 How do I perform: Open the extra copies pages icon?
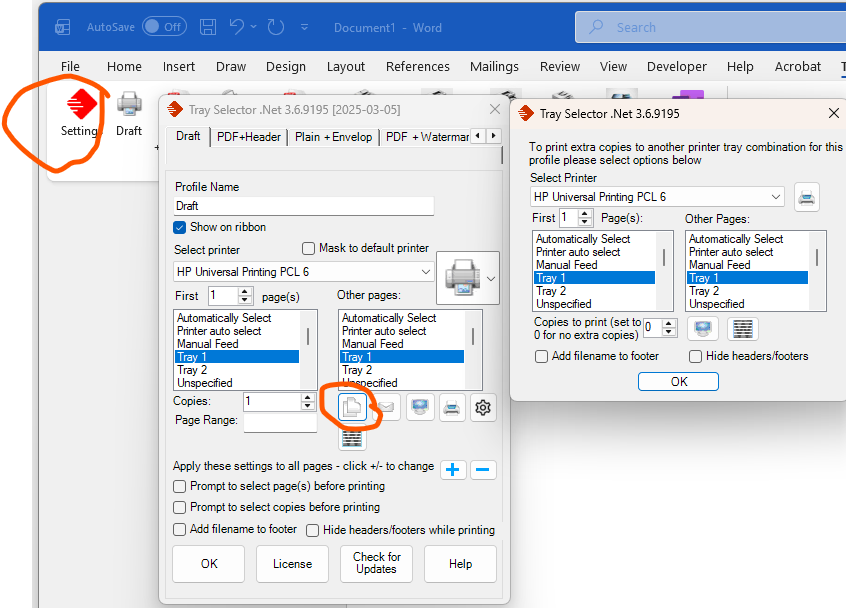coord(352,407)
